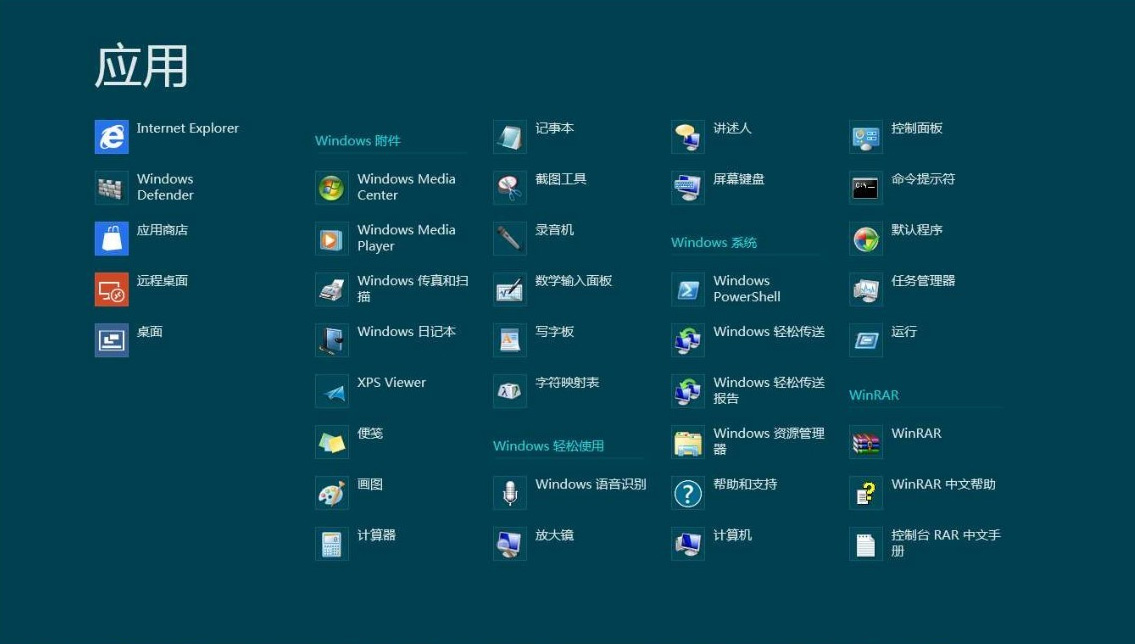1135x644 pixels.
Task: Launch Windows Media Center
Action: pos(332,187)
